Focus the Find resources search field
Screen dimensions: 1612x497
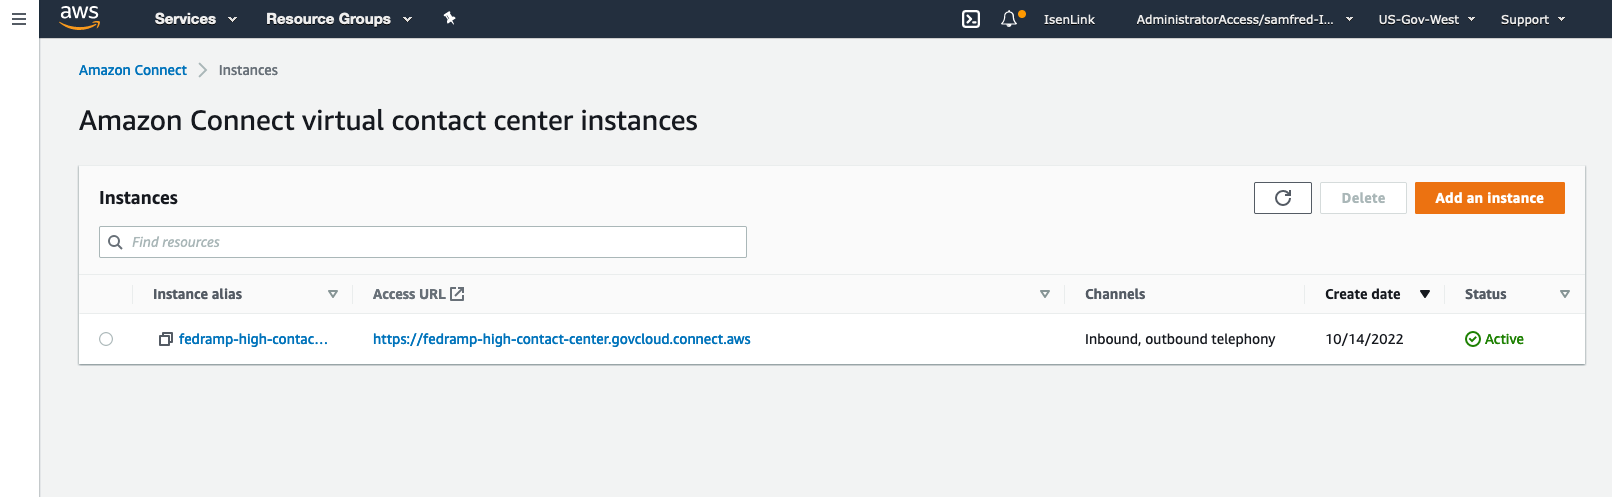click(423, 242)
